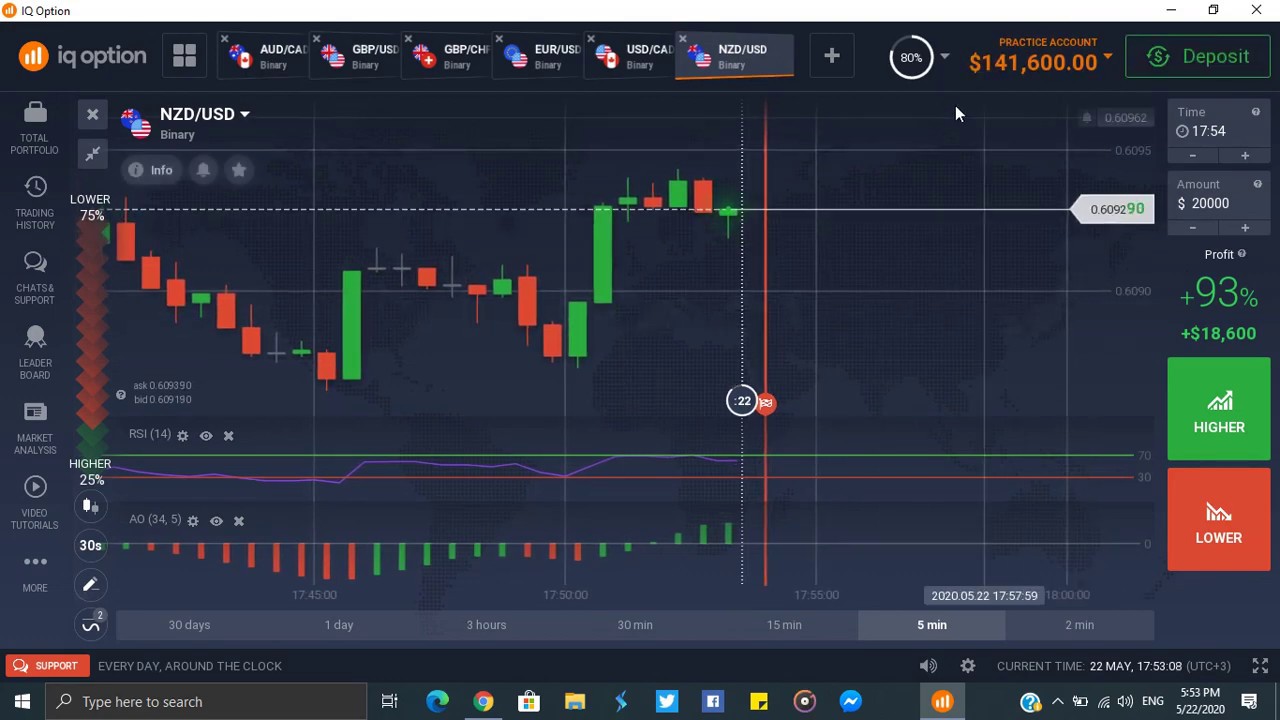Select the 30 min timeframe
The height and width of the screenshot is (720, 1280).
[x=635, y=625]
